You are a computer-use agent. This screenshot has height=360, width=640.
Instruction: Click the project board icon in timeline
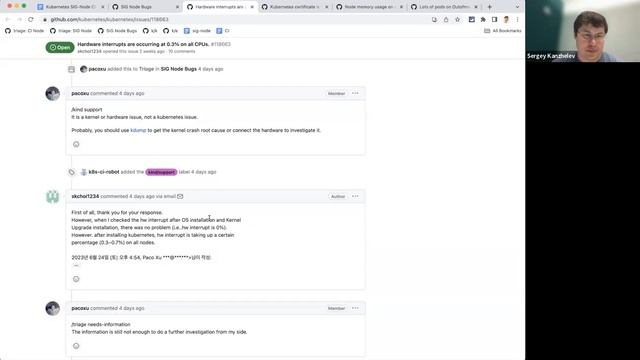(71, 69)
